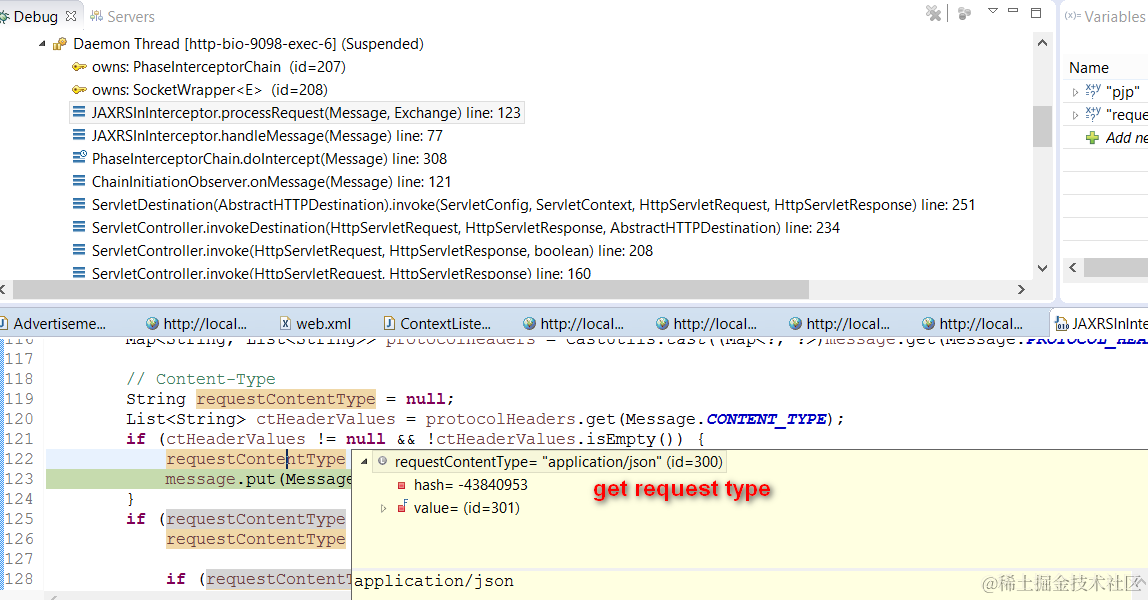Select ServletDestination invoke stack frame line 251

(533, 205)
